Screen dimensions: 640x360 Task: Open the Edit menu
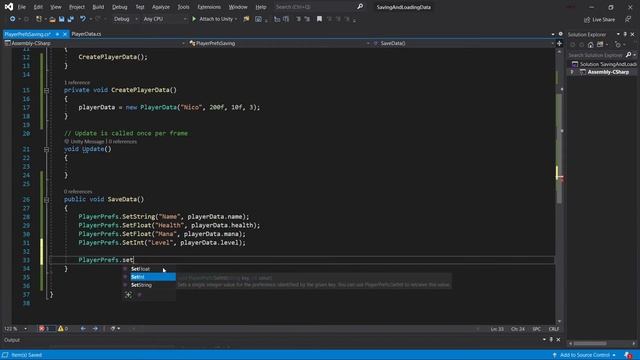(38, 7)
